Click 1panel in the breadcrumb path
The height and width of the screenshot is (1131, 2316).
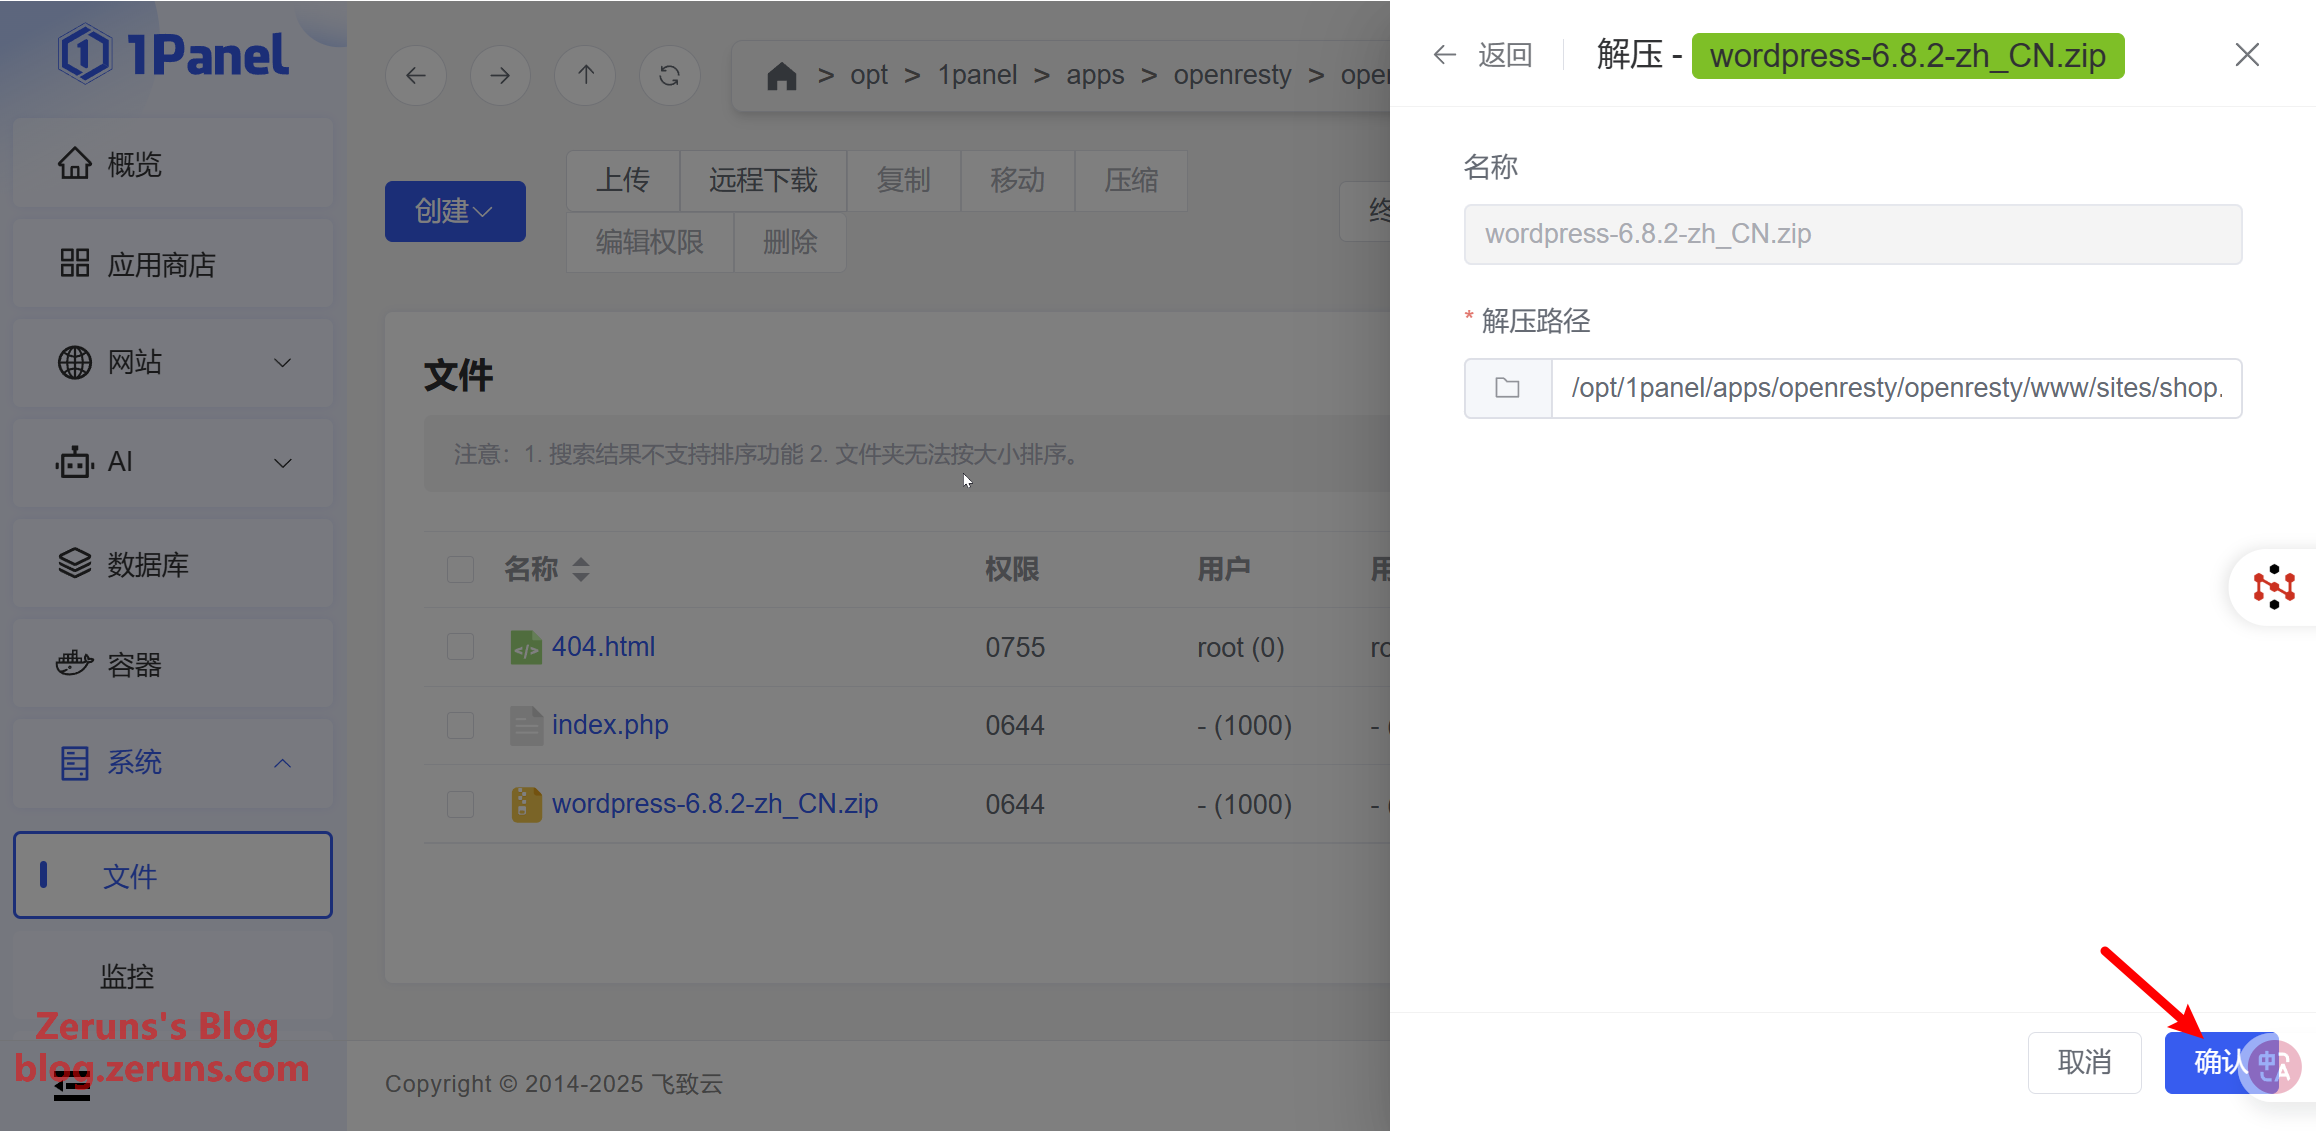pyautogui.click(x=977, y=75)
